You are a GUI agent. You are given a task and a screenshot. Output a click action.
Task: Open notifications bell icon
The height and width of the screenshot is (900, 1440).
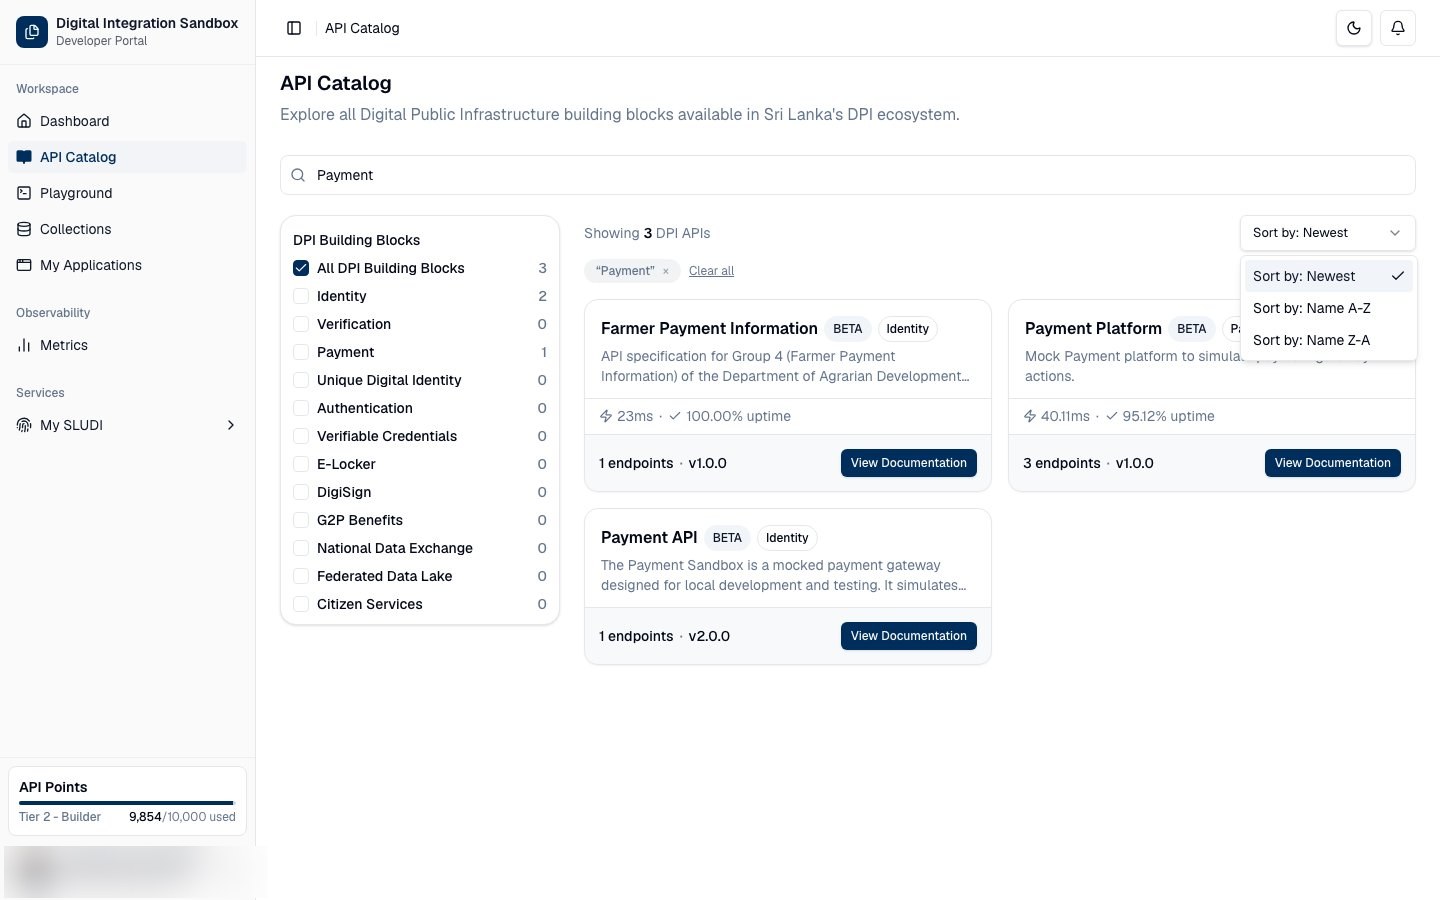coord(1398,28)
